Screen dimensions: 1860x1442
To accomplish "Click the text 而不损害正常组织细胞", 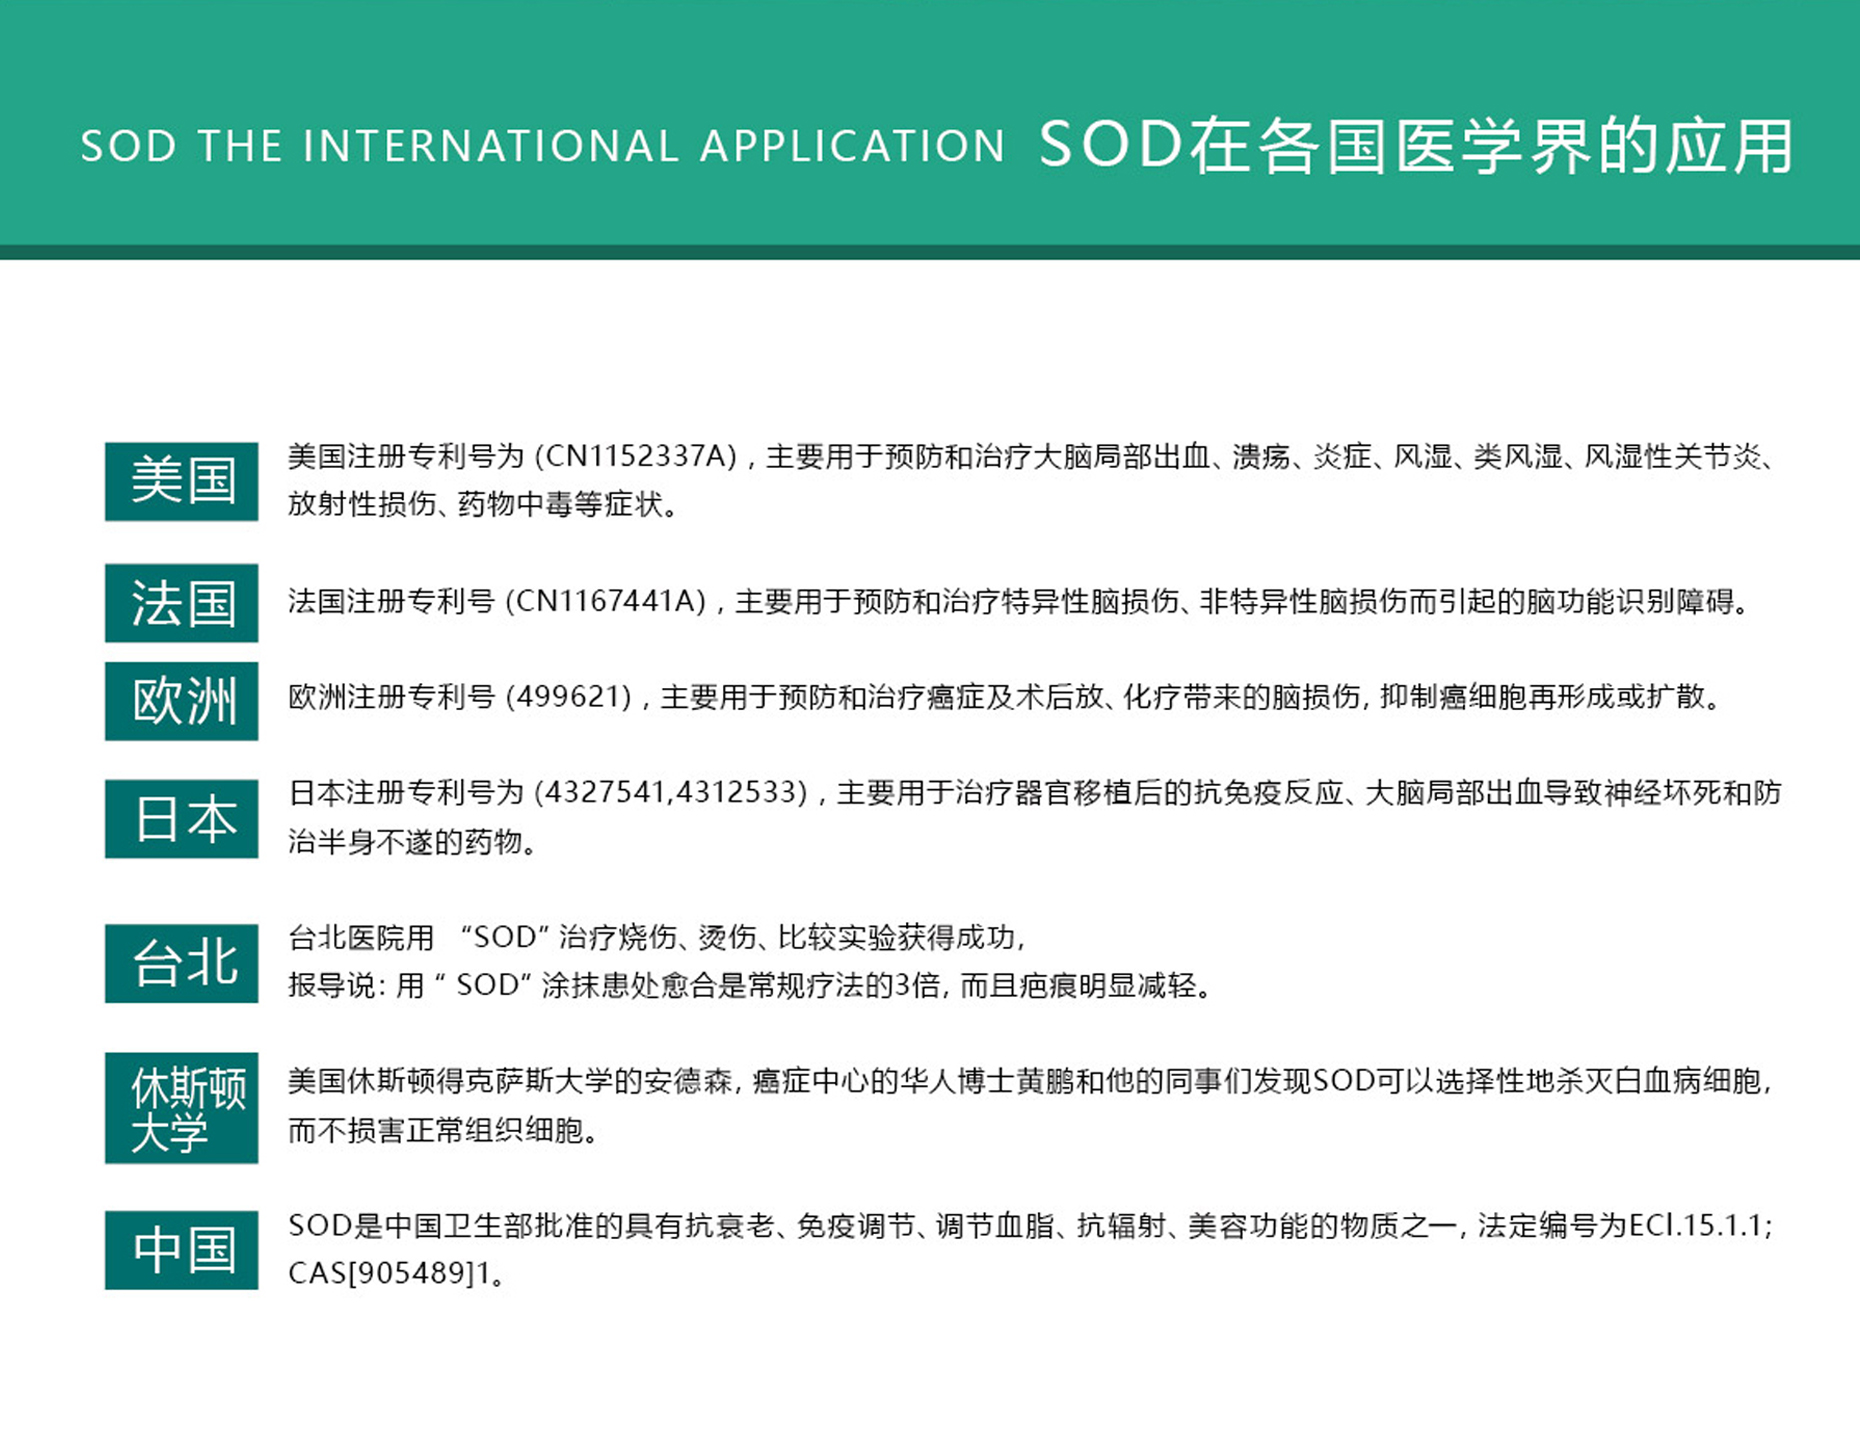I will tap(442, 1131).
